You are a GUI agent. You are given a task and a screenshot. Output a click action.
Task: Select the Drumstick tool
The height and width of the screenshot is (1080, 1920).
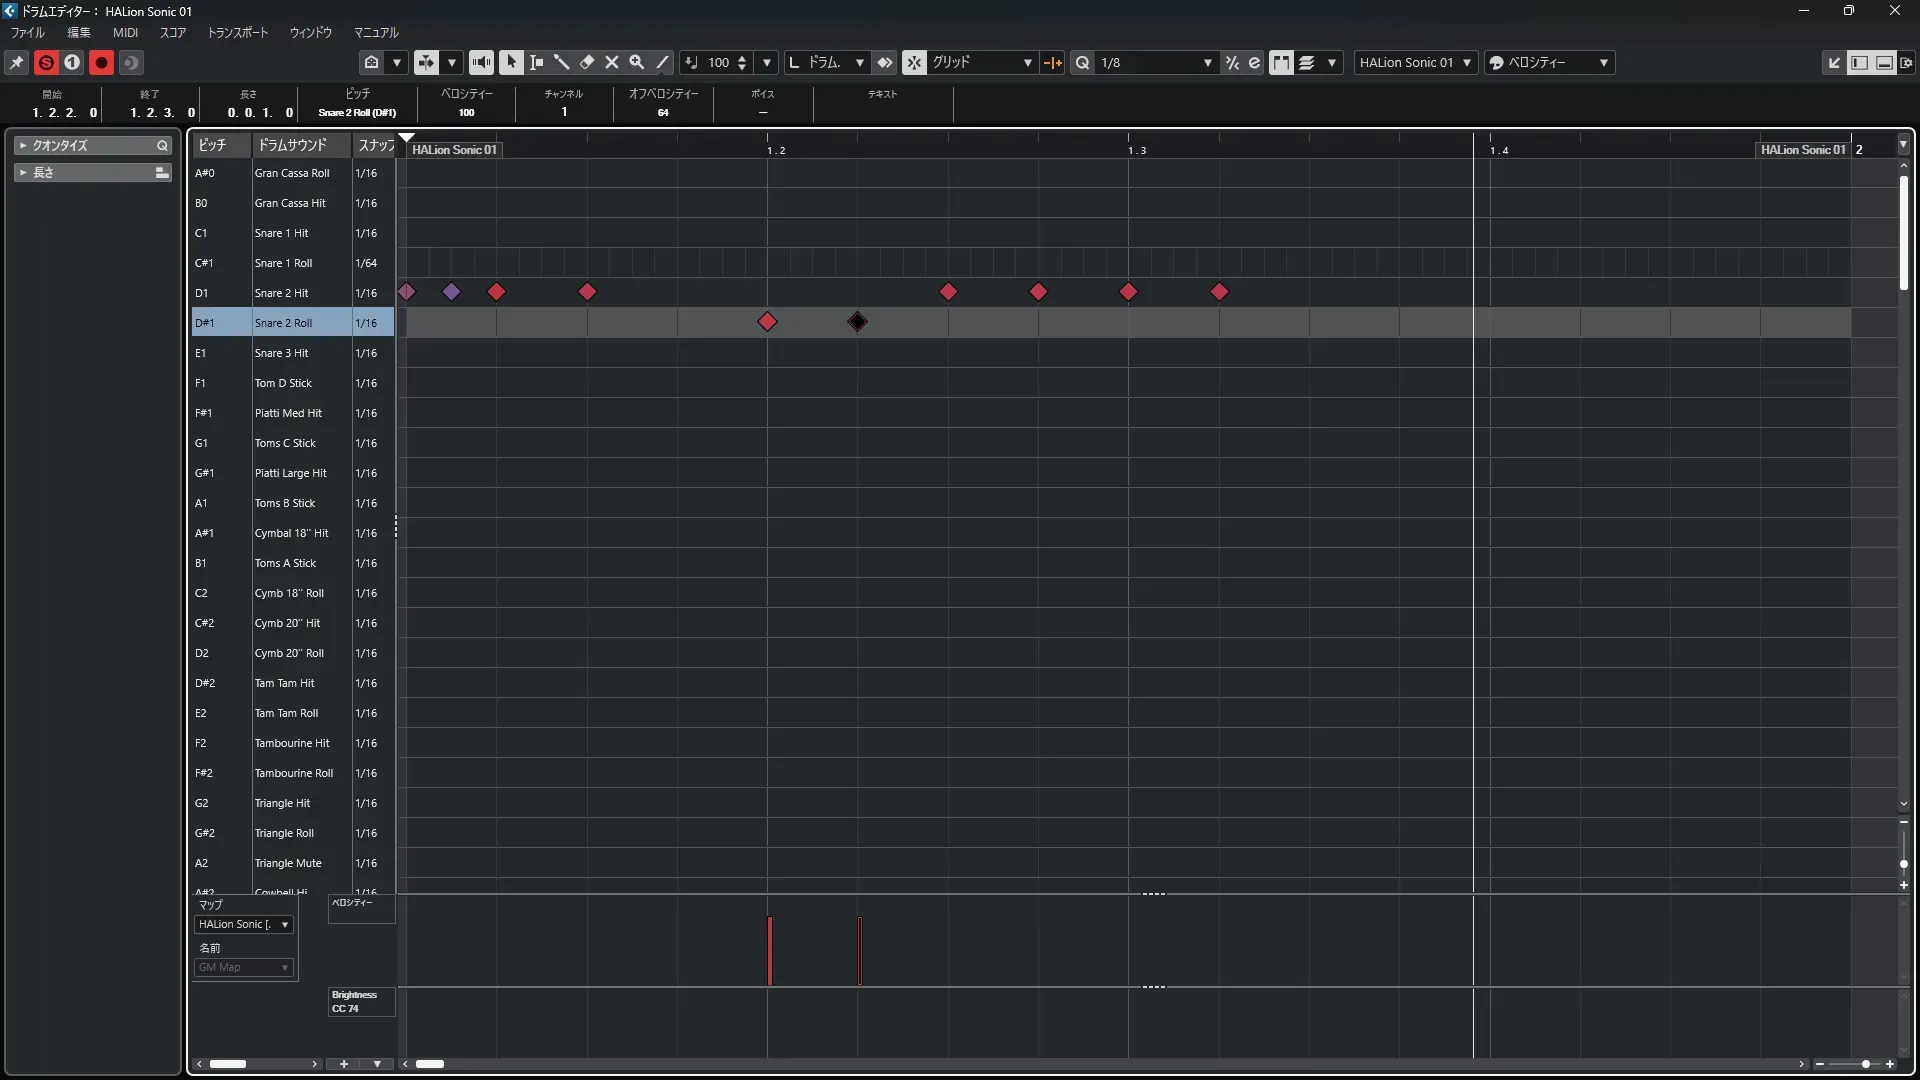pos(561,62)
